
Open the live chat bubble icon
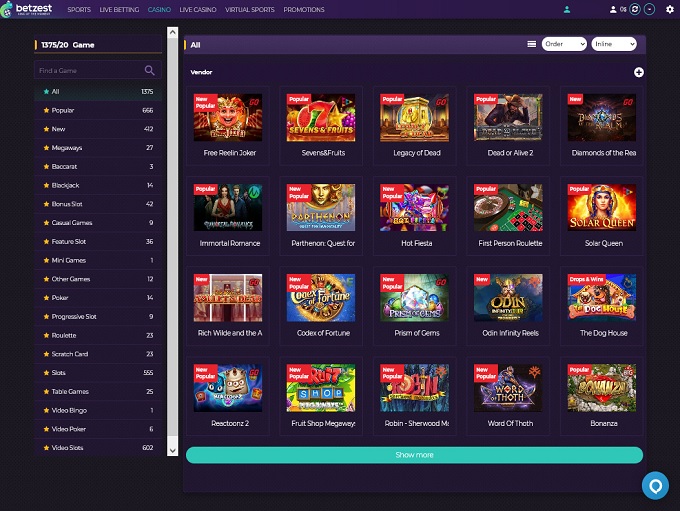point(655,485)
